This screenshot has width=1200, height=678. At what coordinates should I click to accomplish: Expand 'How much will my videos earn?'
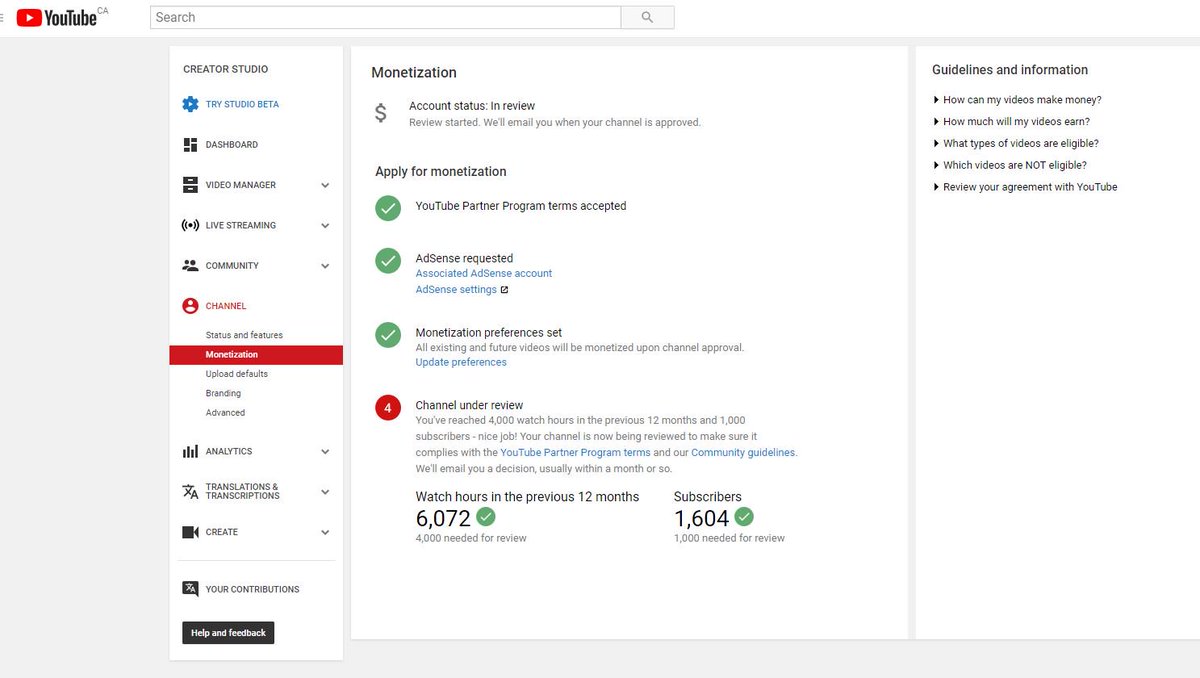tap(1011, 122)
